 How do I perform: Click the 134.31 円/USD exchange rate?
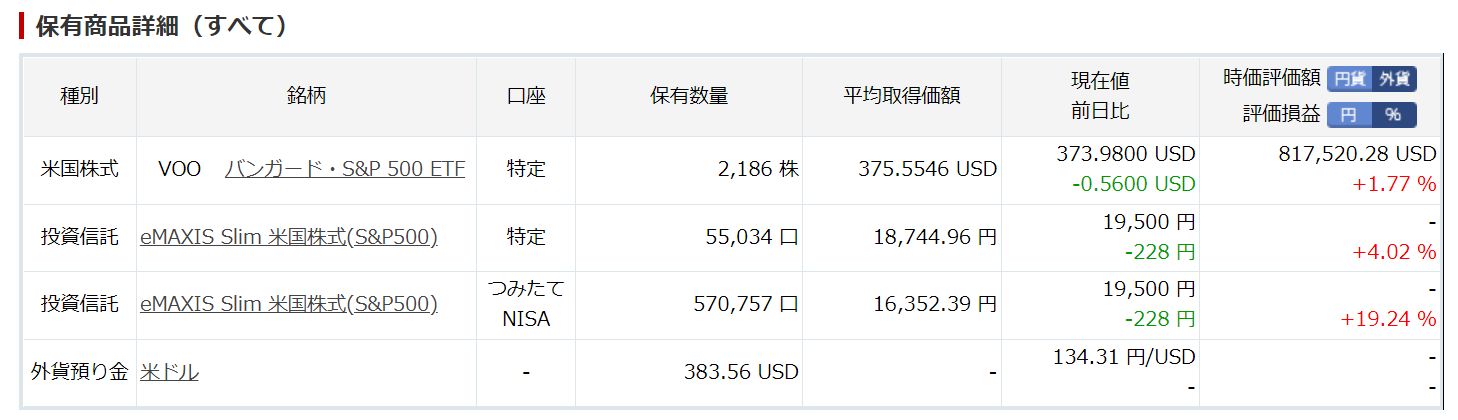point(1124,357)
